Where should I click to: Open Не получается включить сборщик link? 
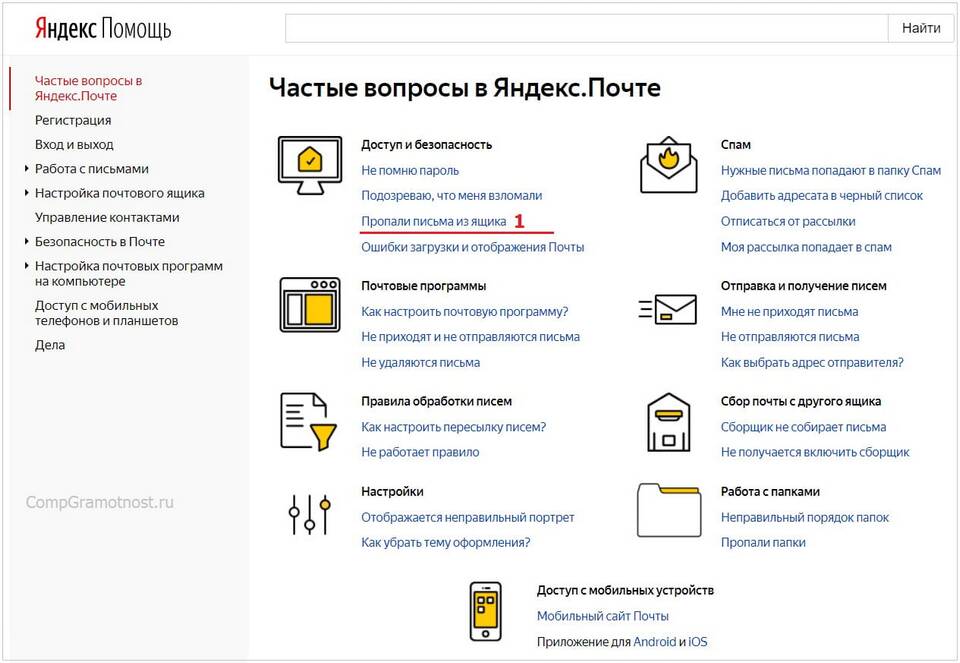pos(815,452)
